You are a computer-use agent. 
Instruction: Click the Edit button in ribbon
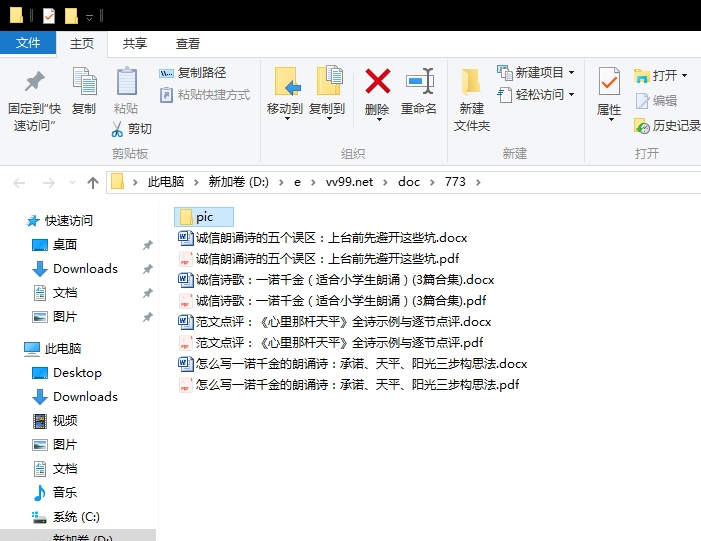[x=656, y=101]
